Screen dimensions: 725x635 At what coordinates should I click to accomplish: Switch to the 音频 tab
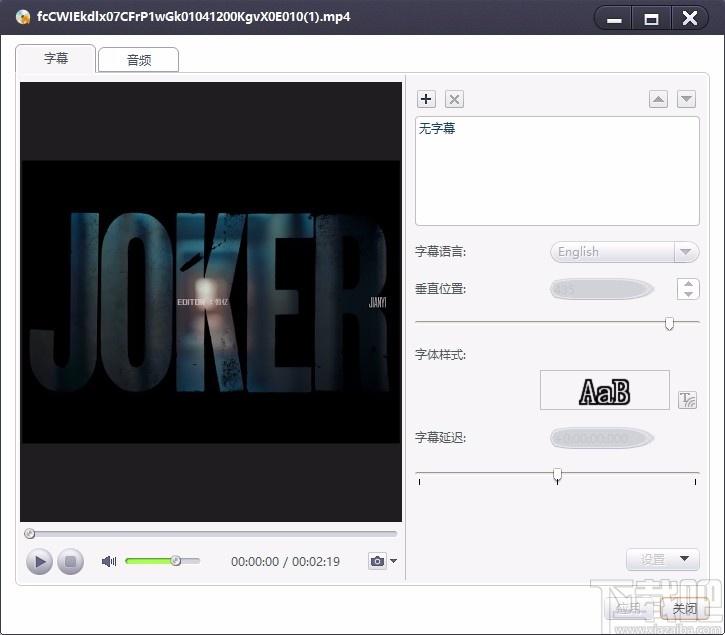(138, 60)
